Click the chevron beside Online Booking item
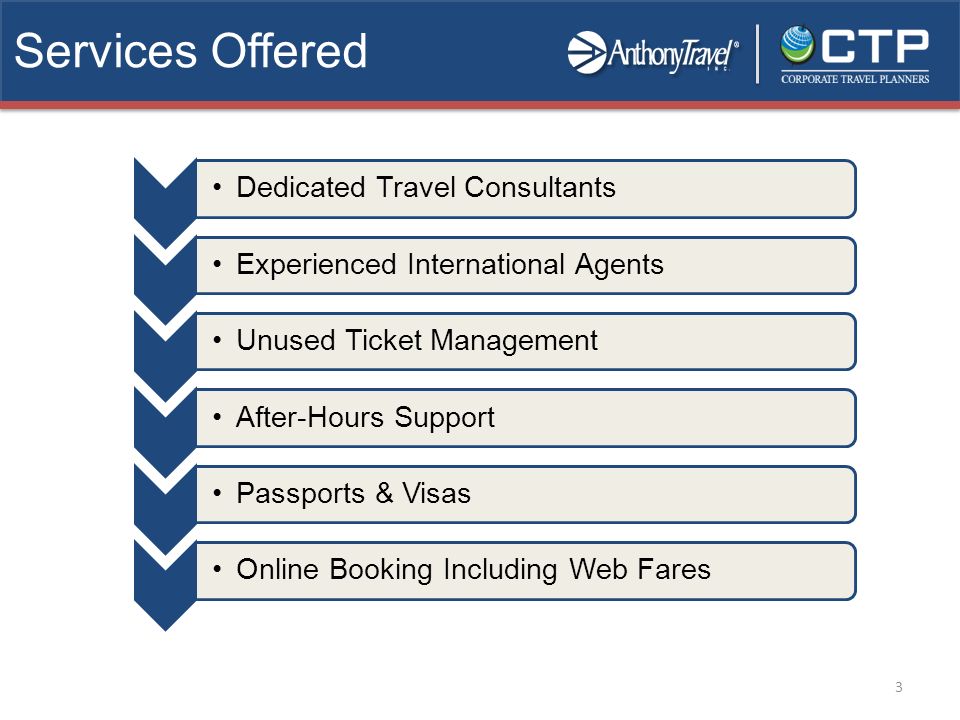This screenshot has width=960, height=720. pyautogui.click(x=165, y=587)
